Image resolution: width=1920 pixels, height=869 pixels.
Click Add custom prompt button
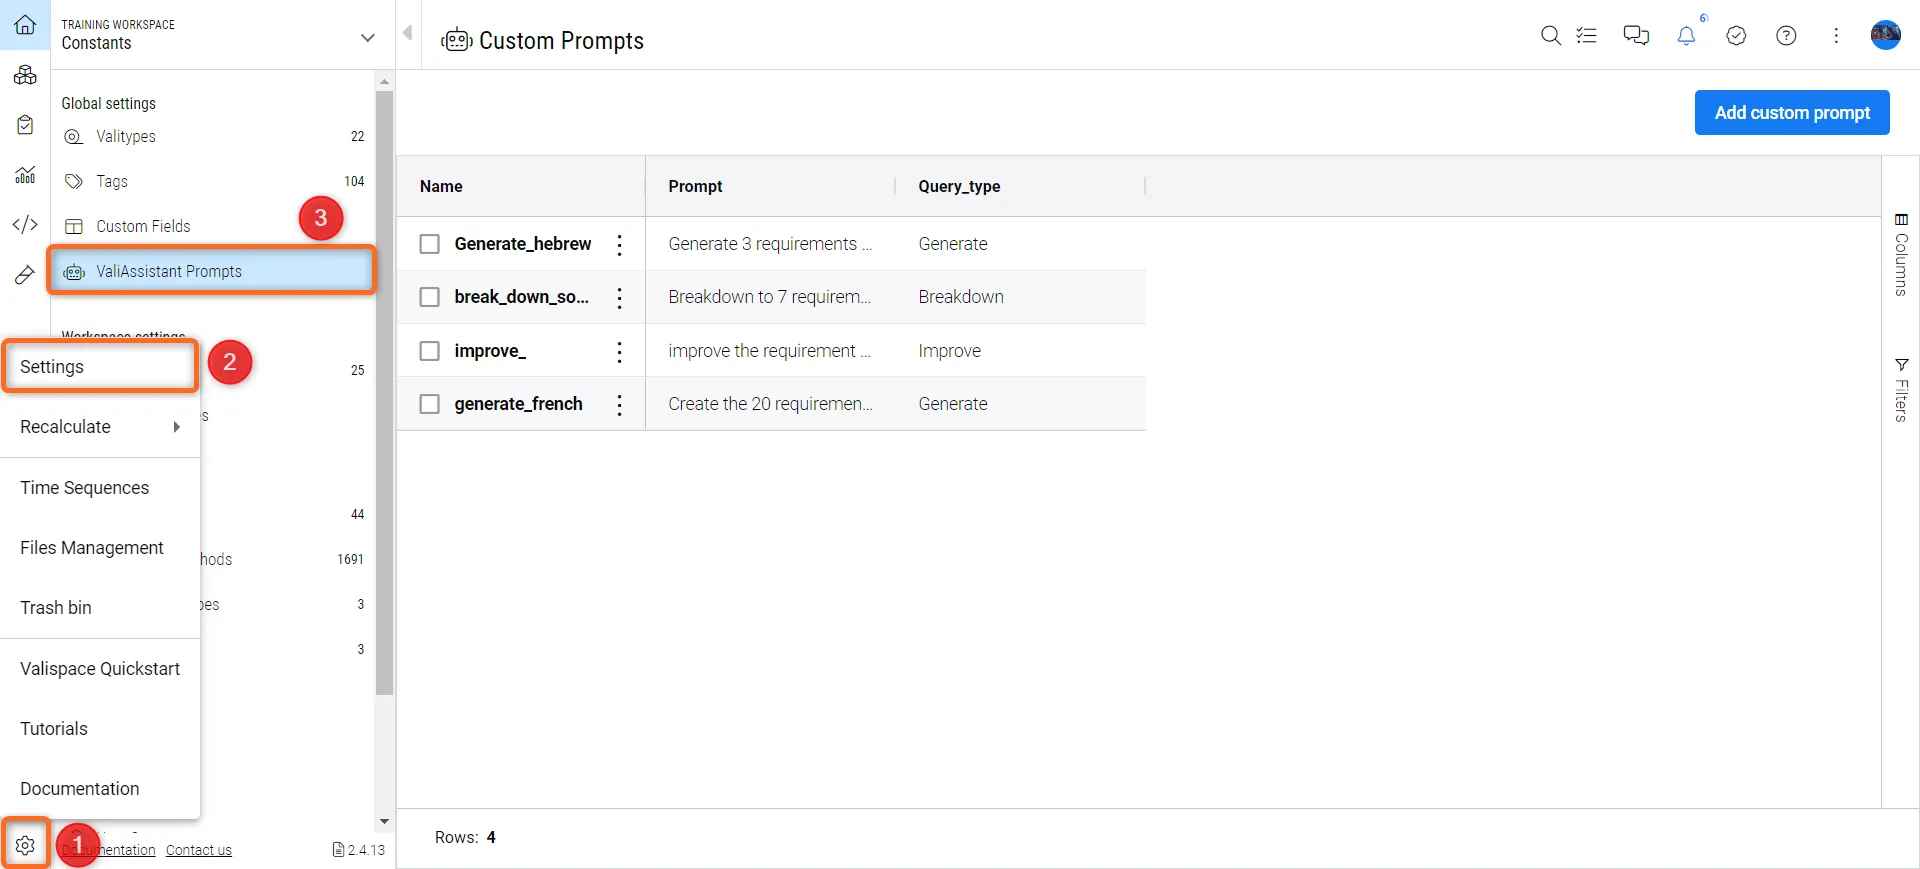click(x=1791, y=113)
